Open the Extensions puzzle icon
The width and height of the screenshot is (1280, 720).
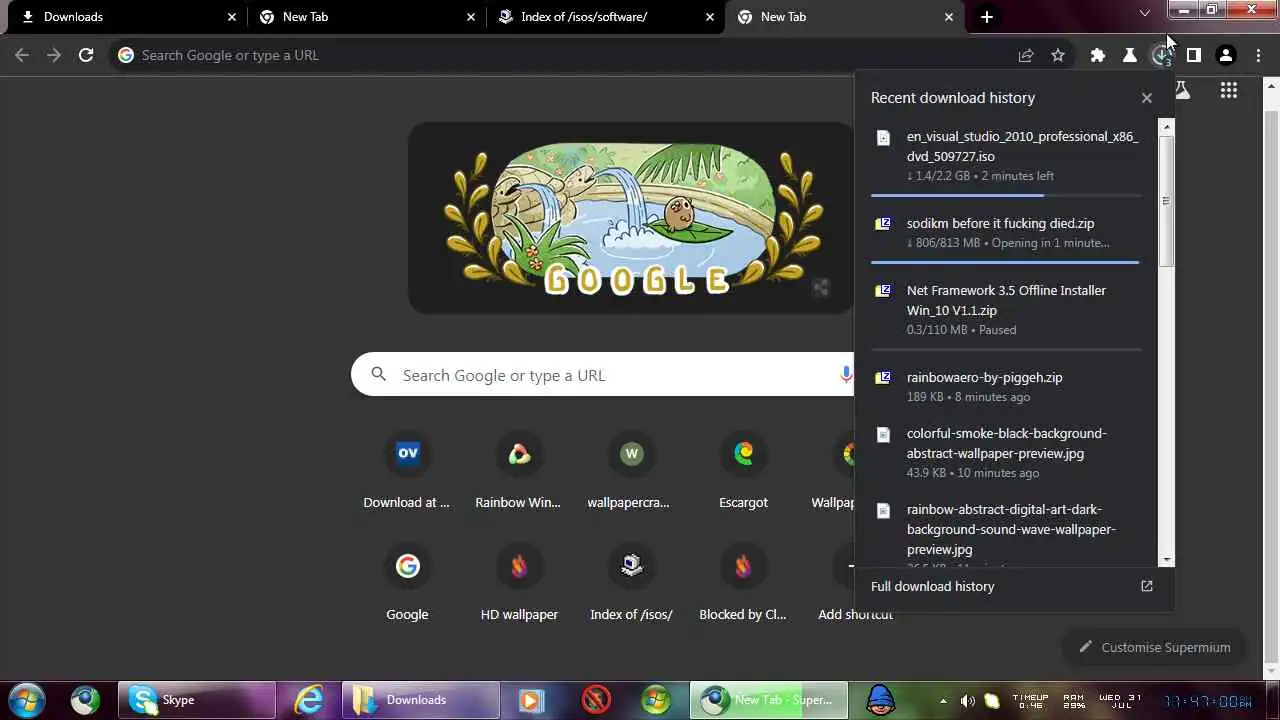click(1098, 55)
